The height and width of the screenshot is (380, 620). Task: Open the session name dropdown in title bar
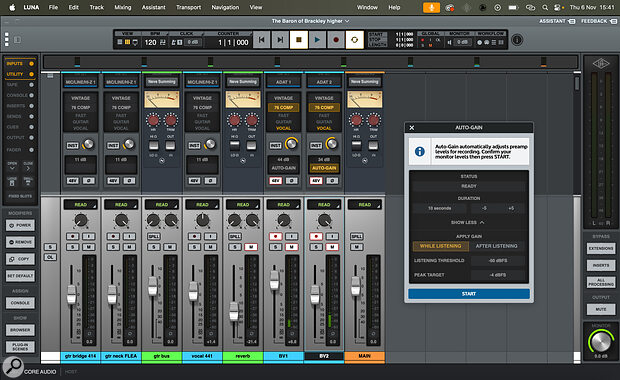[x=310, y=21]
